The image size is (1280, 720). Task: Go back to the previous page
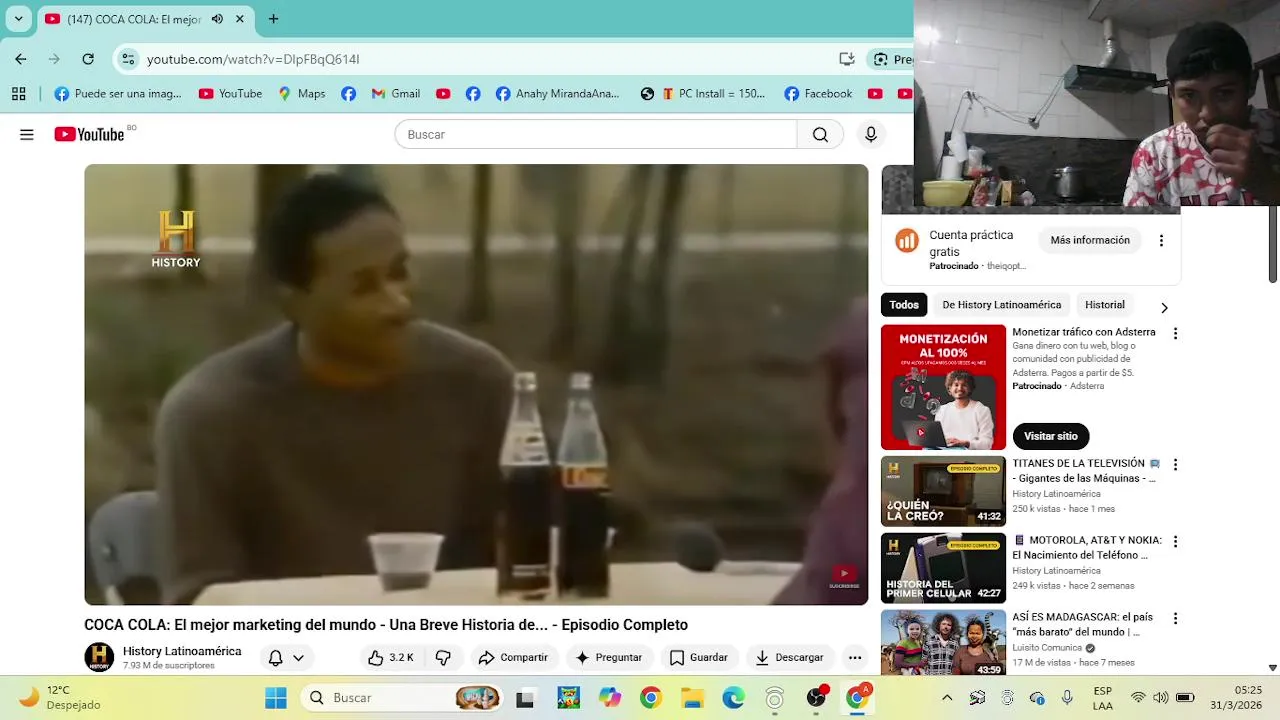pyautogui.click(x=21, y=59)
